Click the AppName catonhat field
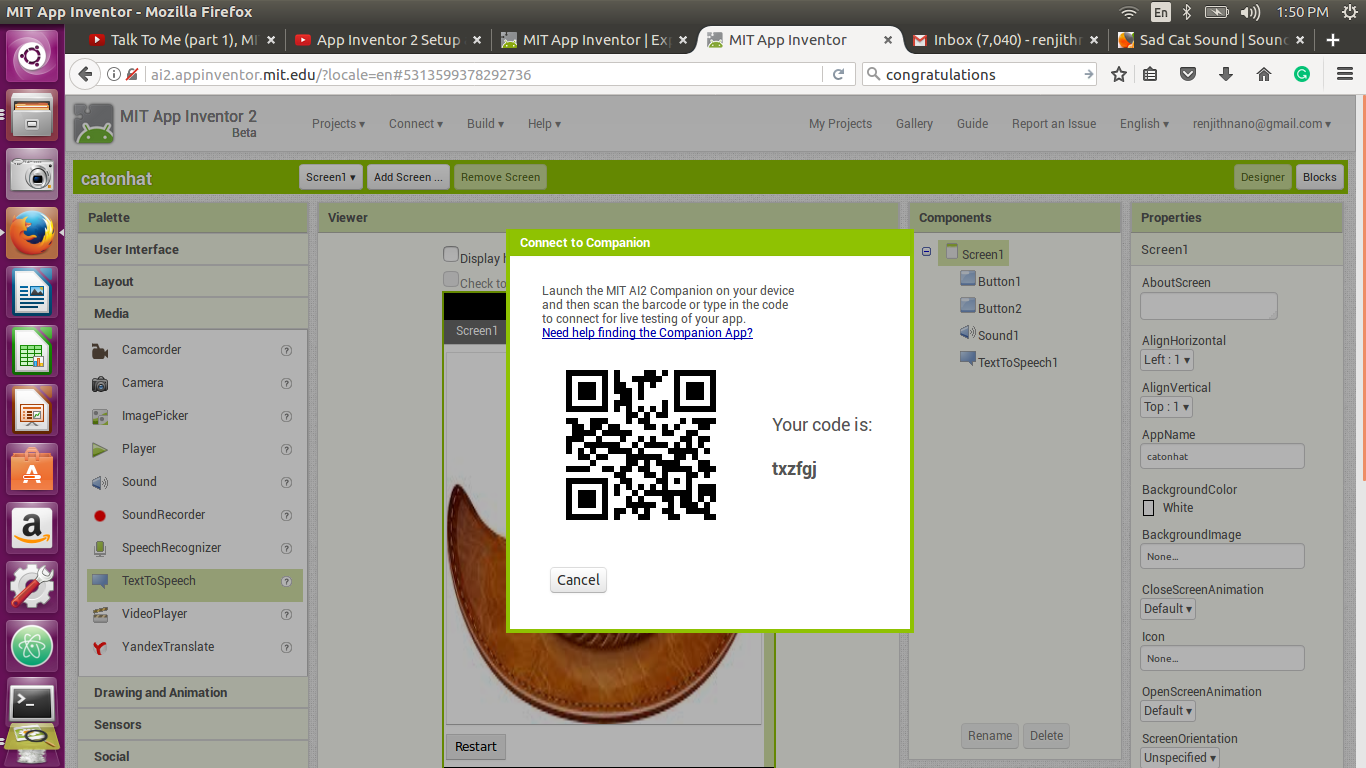The image size is (1366, 768). (1222, 456)
